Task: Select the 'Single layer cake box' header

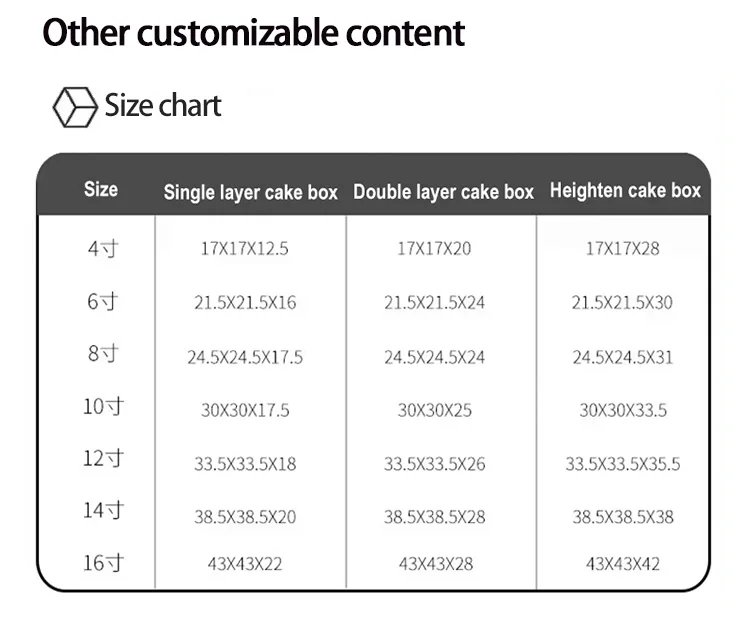Action: point(250,192)
